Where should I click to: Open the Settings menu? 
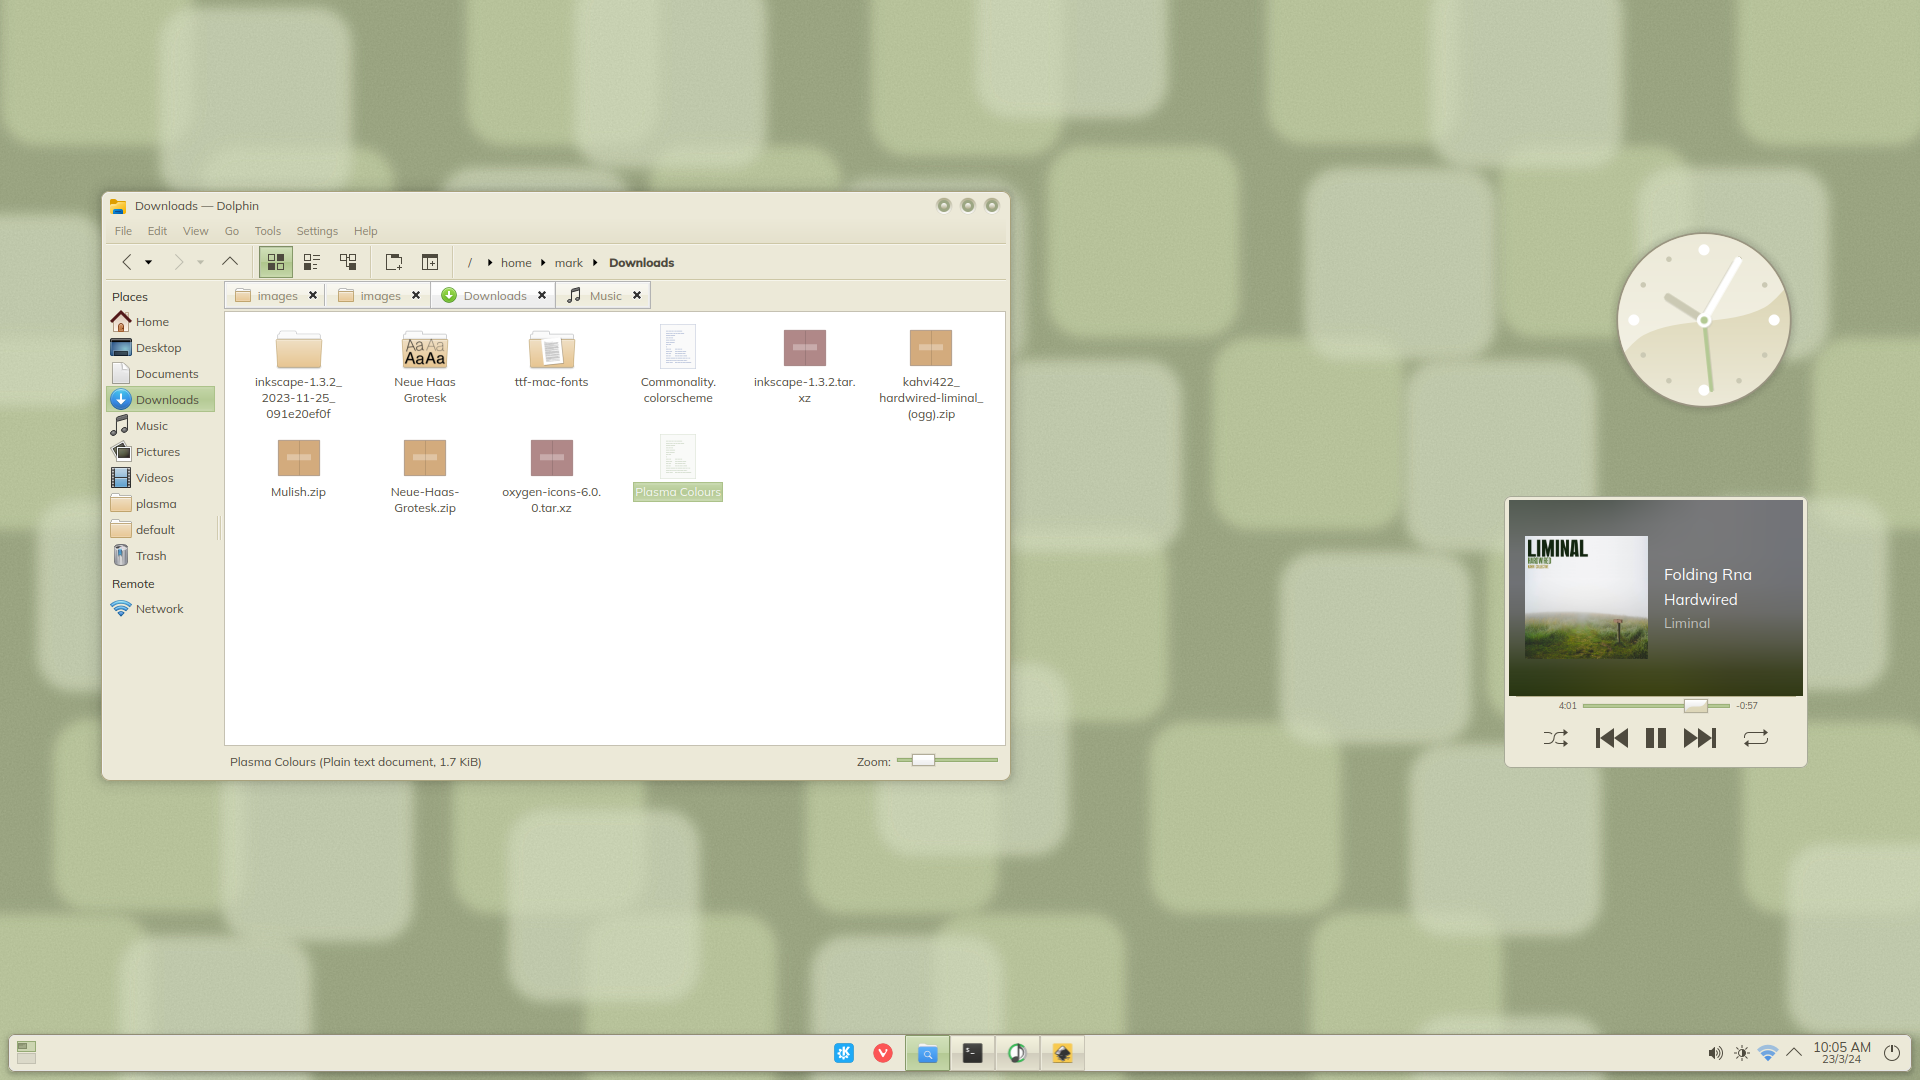(x=317, y=231)
